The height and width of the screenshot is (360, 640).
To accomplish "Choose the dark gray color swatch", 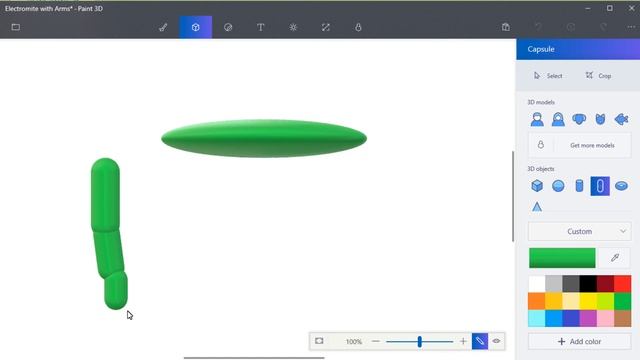I will coord(571,284).
